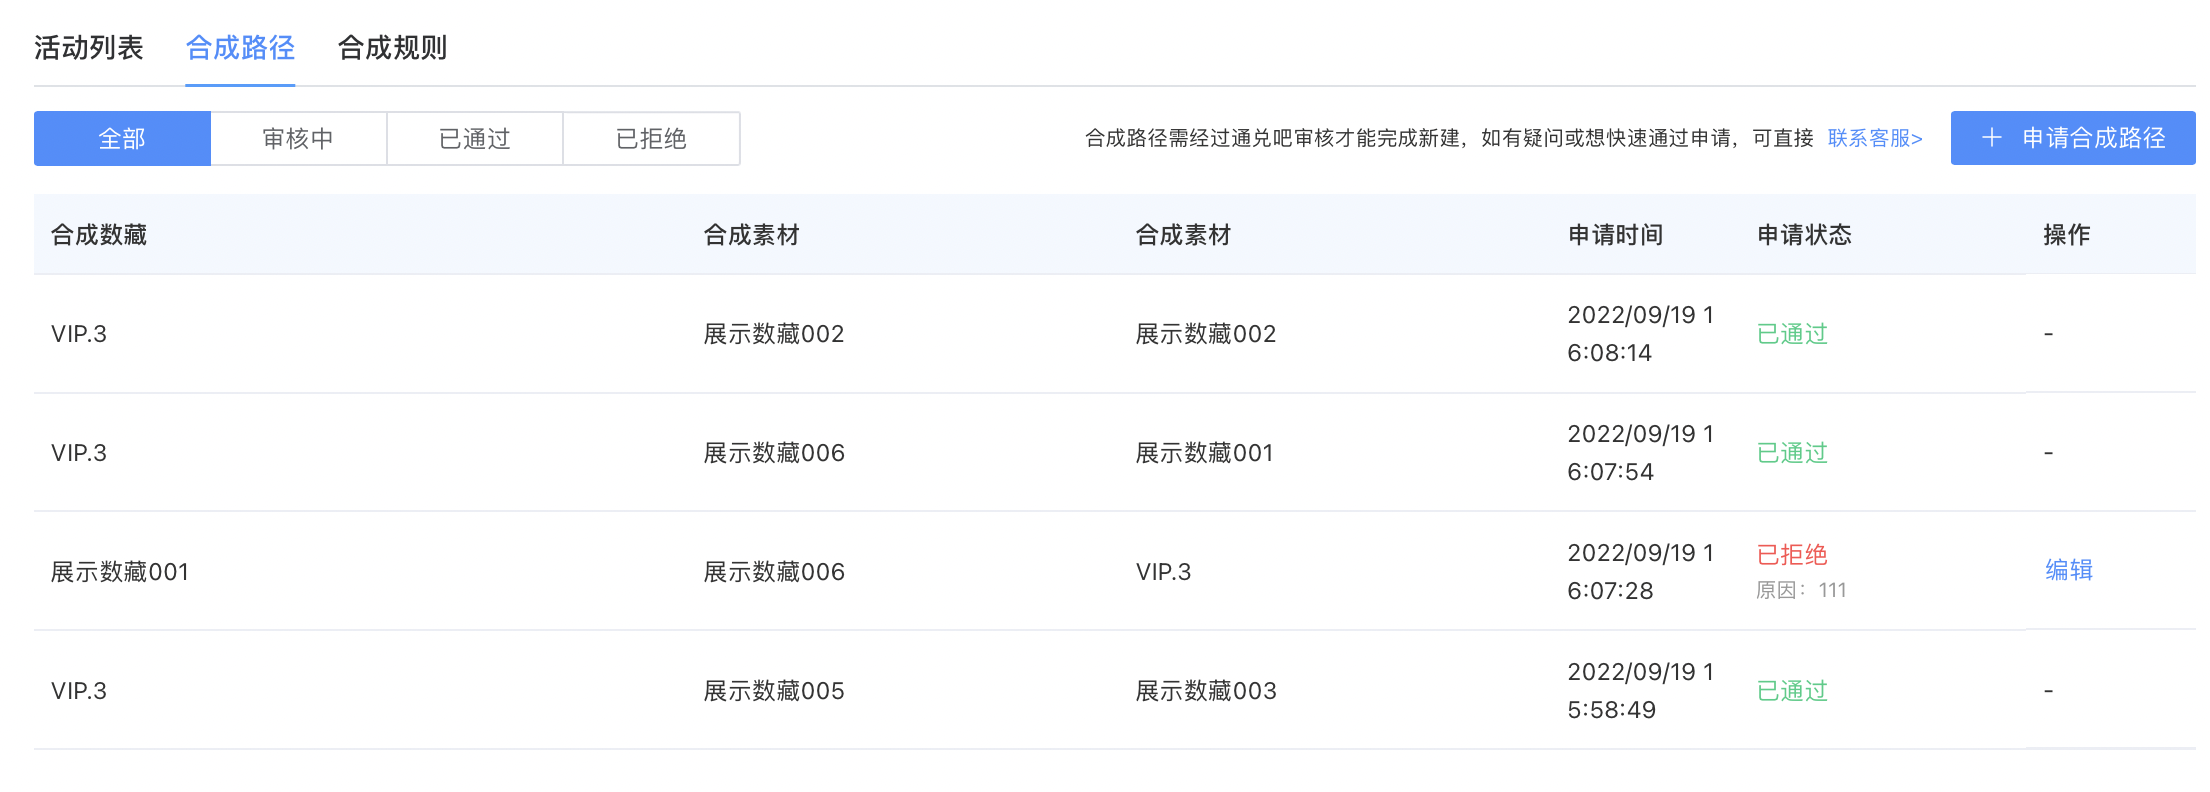Click the red 已拒绝 status label
This screenshot has width=2210, height=792.
pos(1792,555)
